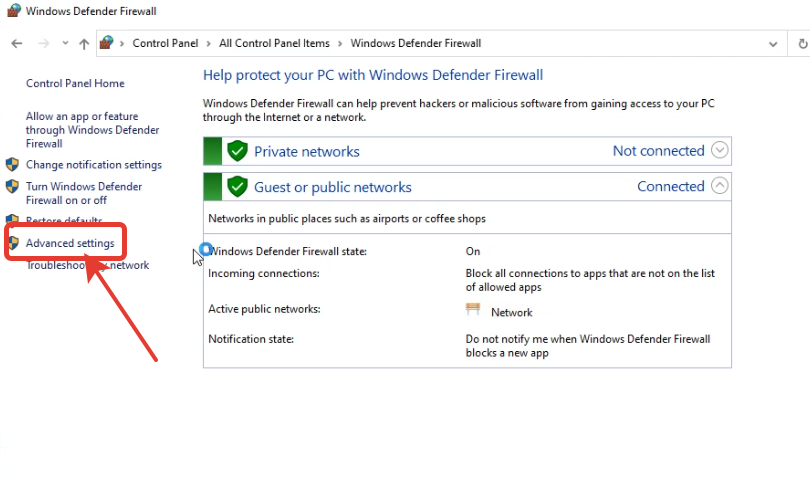Click the bench Network icon

(x=473, y=309)
